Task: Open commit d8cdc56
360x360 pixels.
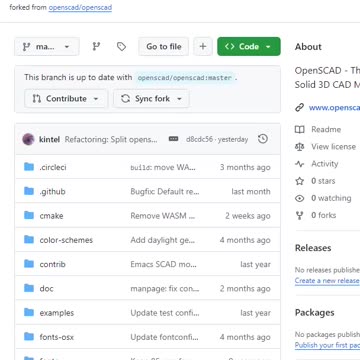Action: (x=199, y=139)
